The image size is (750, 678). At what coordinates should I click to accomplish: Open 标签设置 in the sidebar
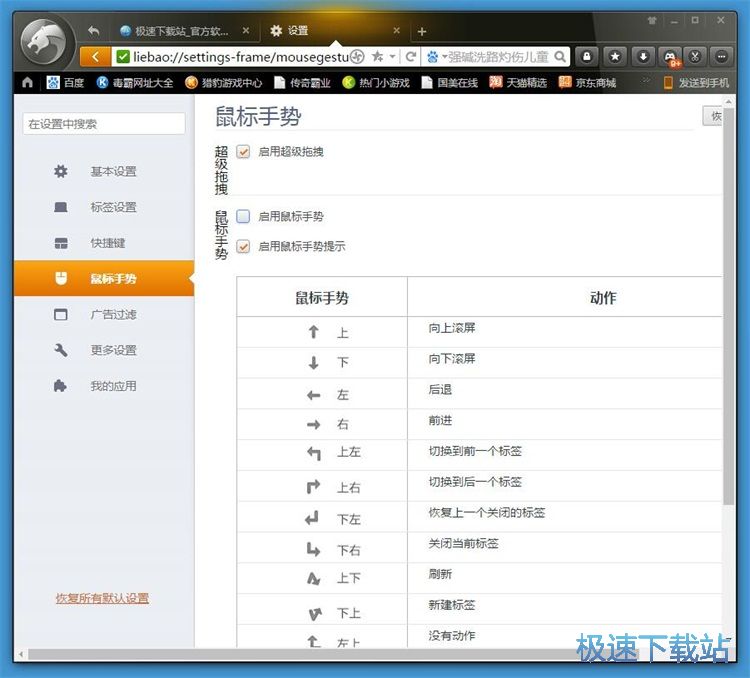104,207
